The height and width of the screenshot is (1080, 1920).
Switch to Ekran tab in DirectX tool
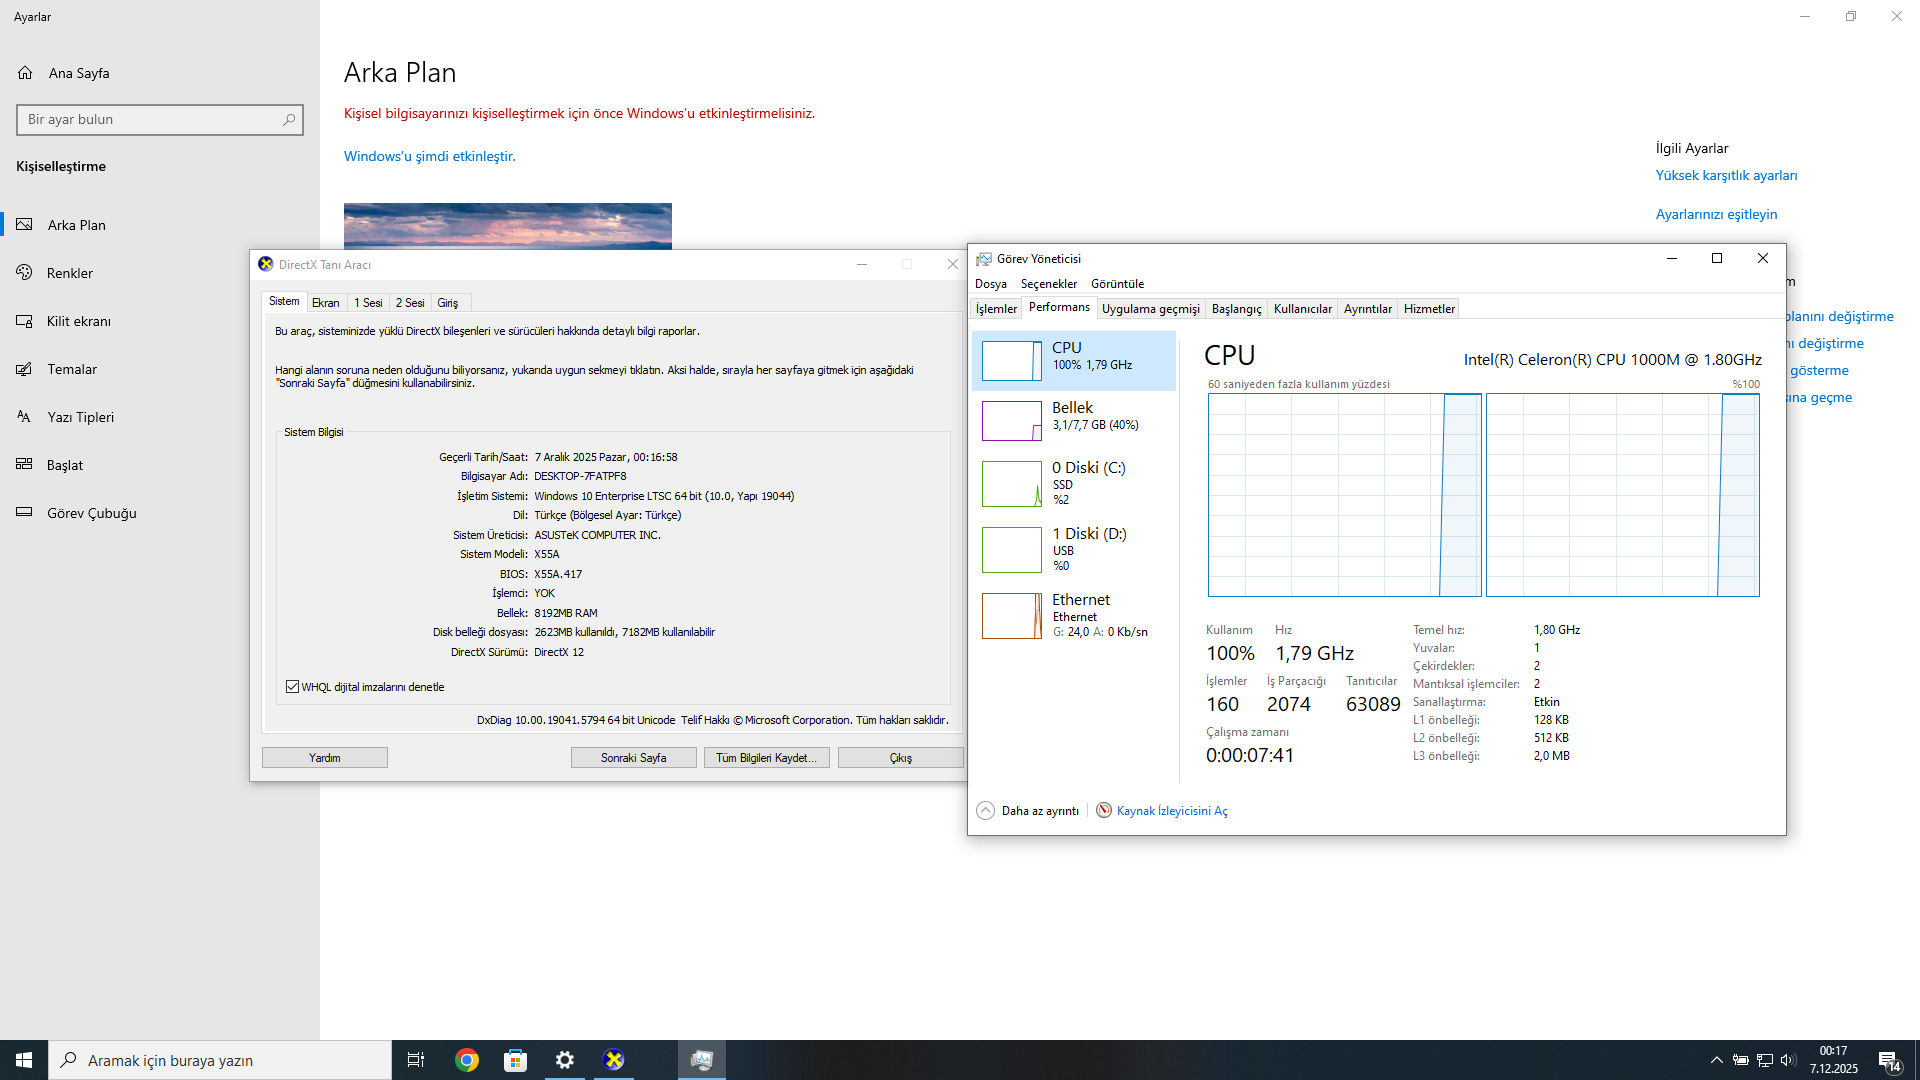coord(325,303)
